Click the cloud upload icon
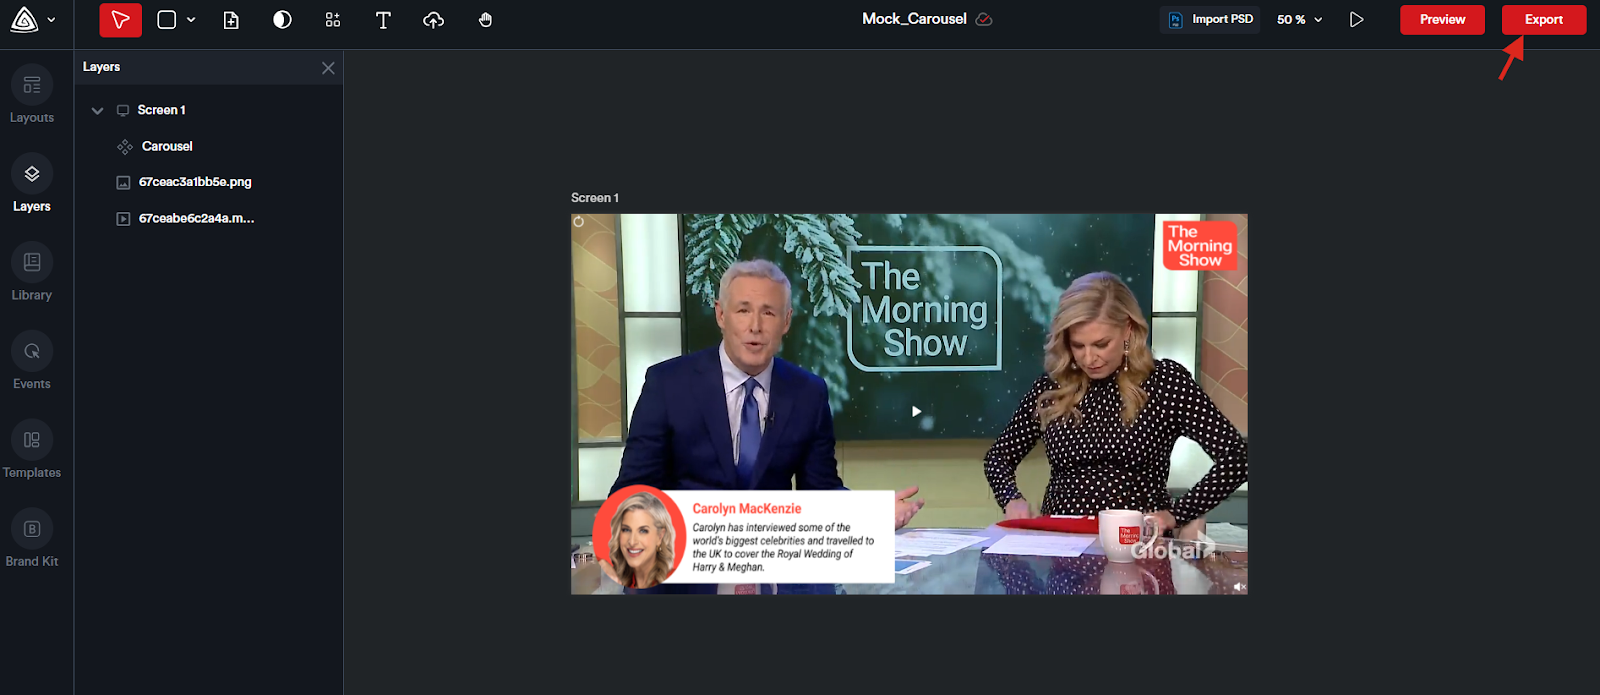The height and width of the screenshot is (695, 1600). click(433, 20)
